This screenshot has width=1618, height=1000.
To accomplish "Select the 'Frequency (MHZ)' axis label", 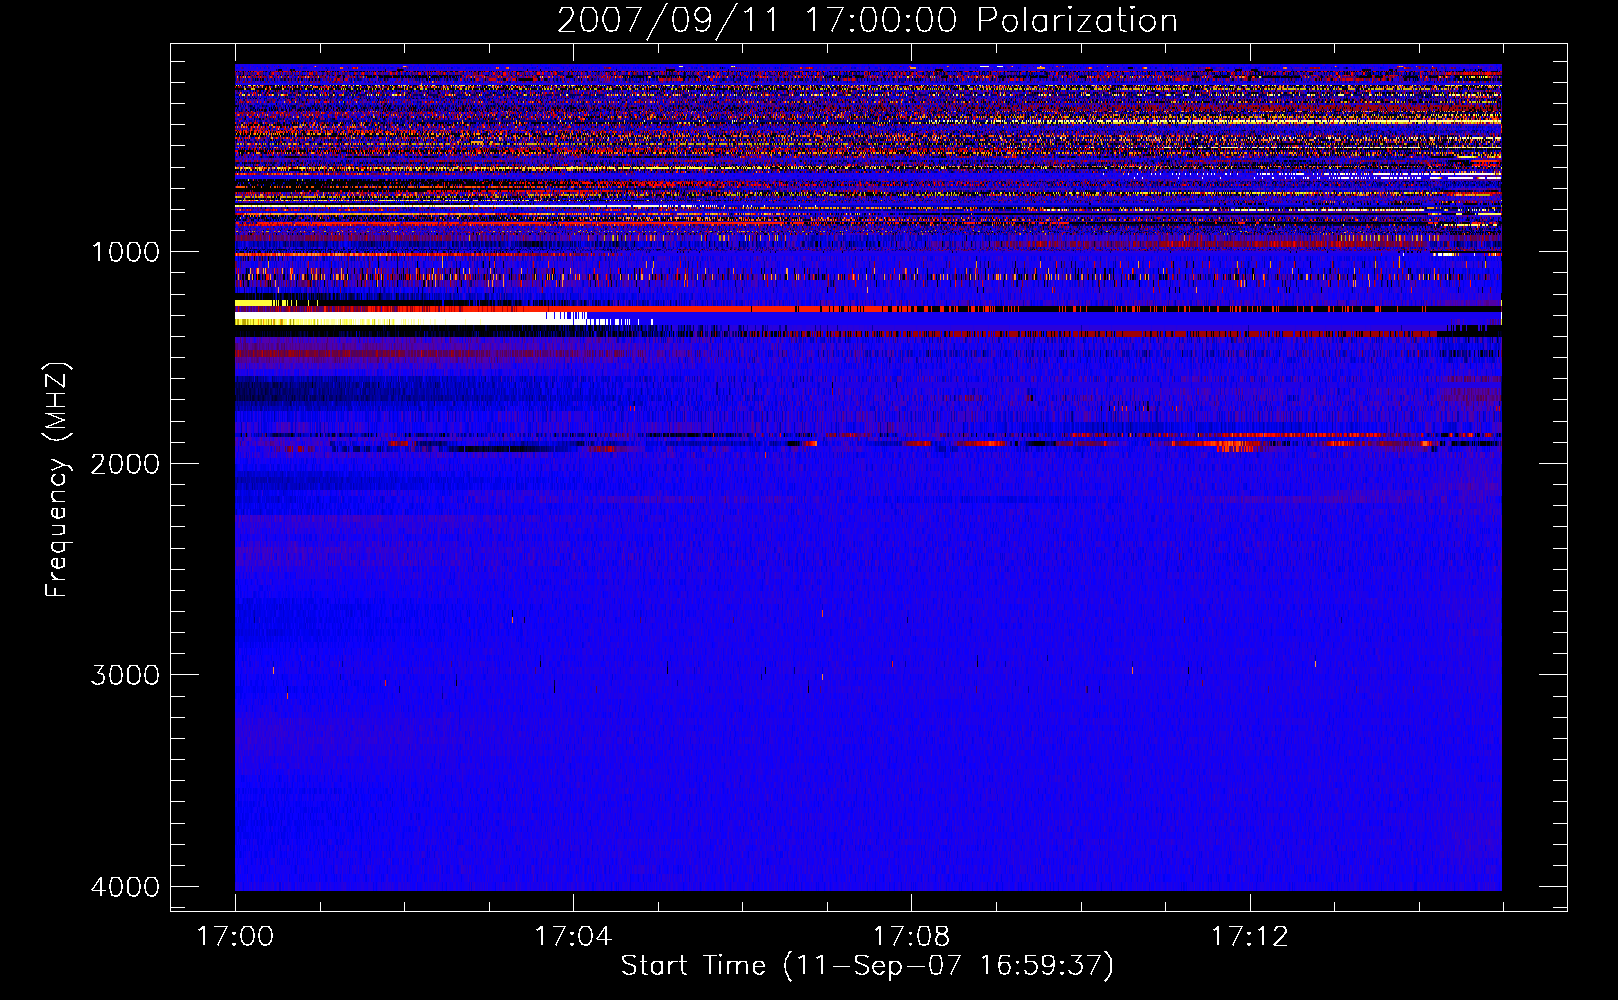I will tap(57, 480).
